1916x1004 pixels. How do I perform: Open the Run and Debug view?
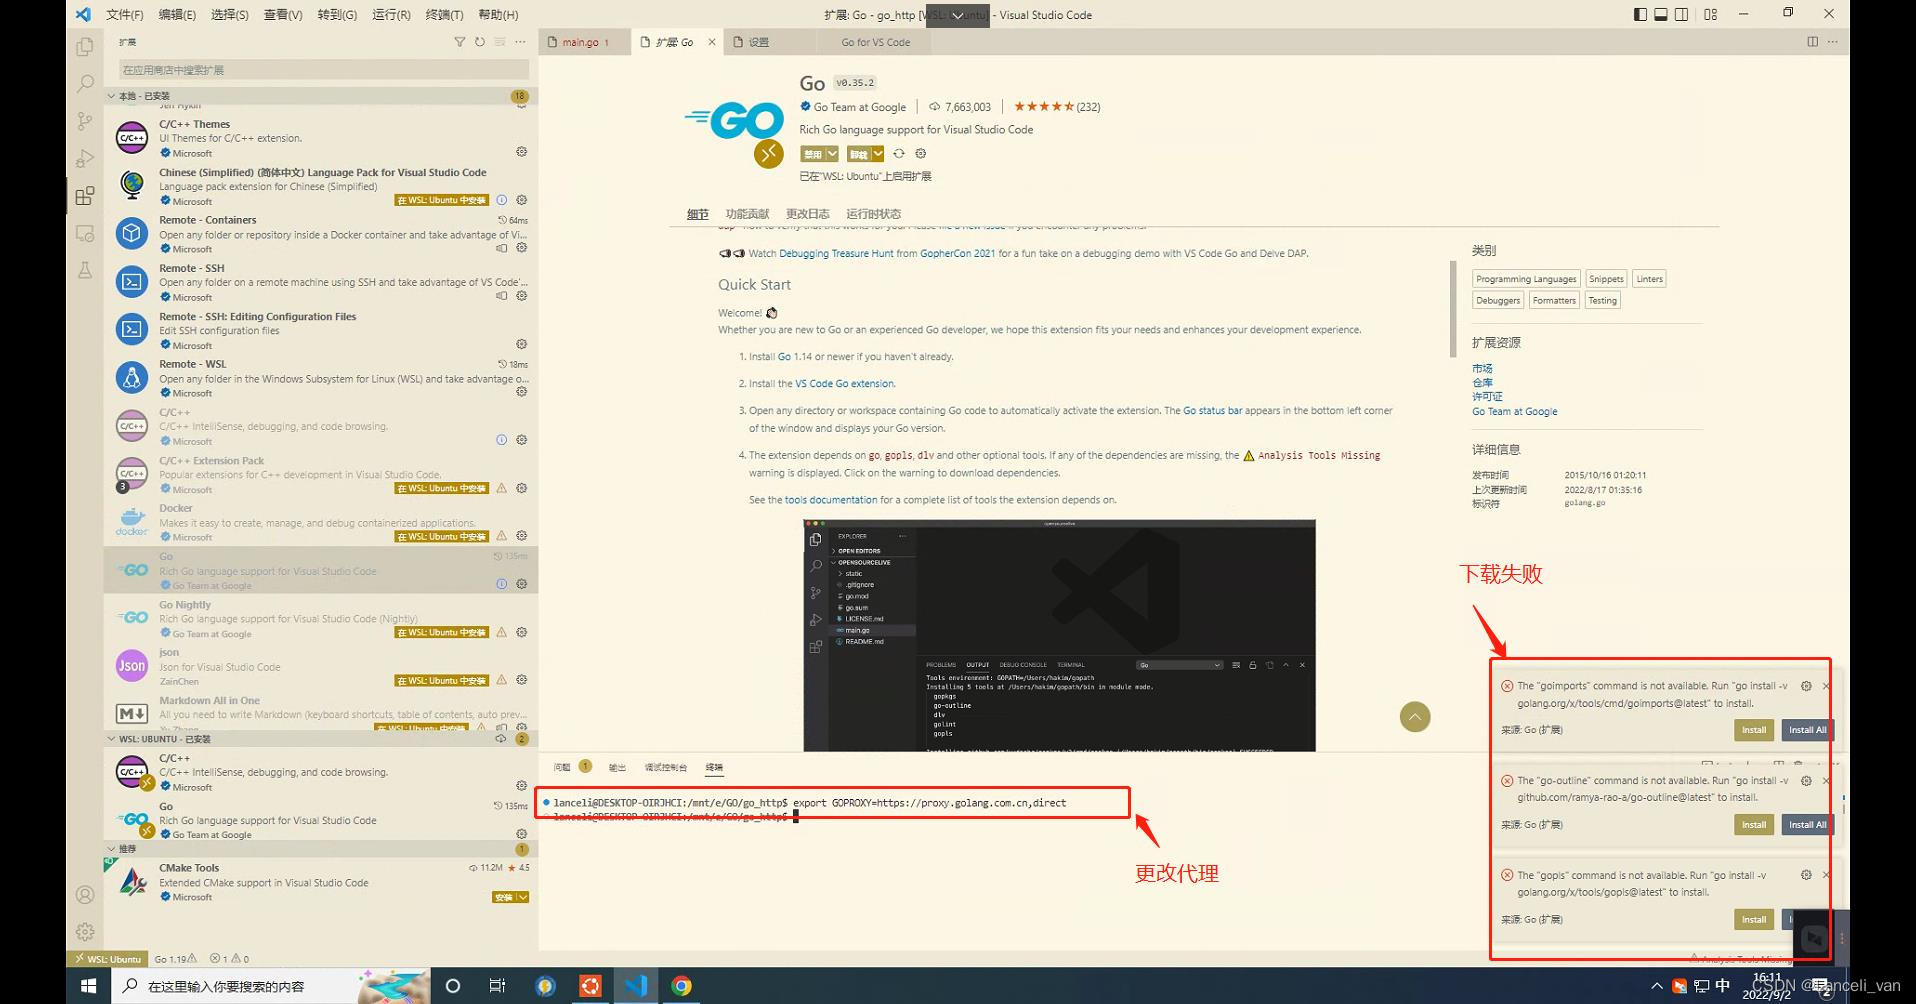click(x=84, y=158)
